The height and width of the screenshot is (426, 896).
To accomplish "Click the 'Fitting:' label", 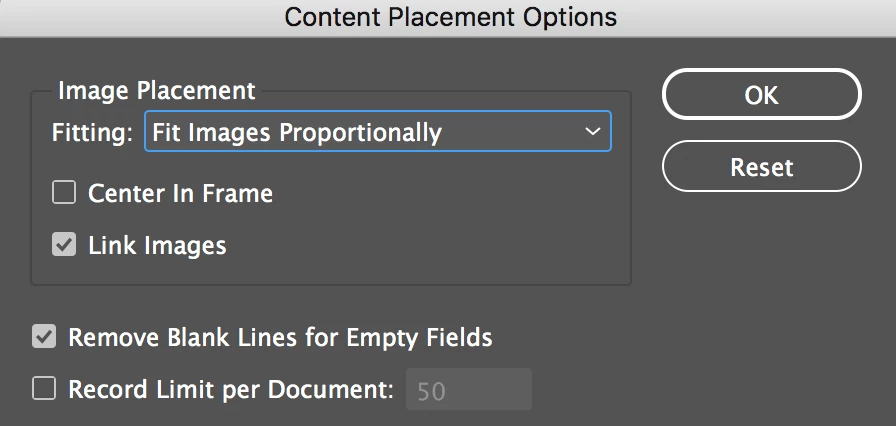I will 92,132.
